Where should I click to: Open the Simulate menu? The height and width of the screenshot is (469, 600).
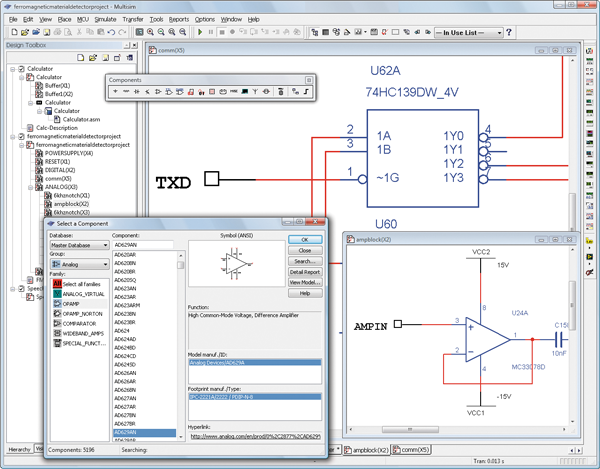(105, 19)
